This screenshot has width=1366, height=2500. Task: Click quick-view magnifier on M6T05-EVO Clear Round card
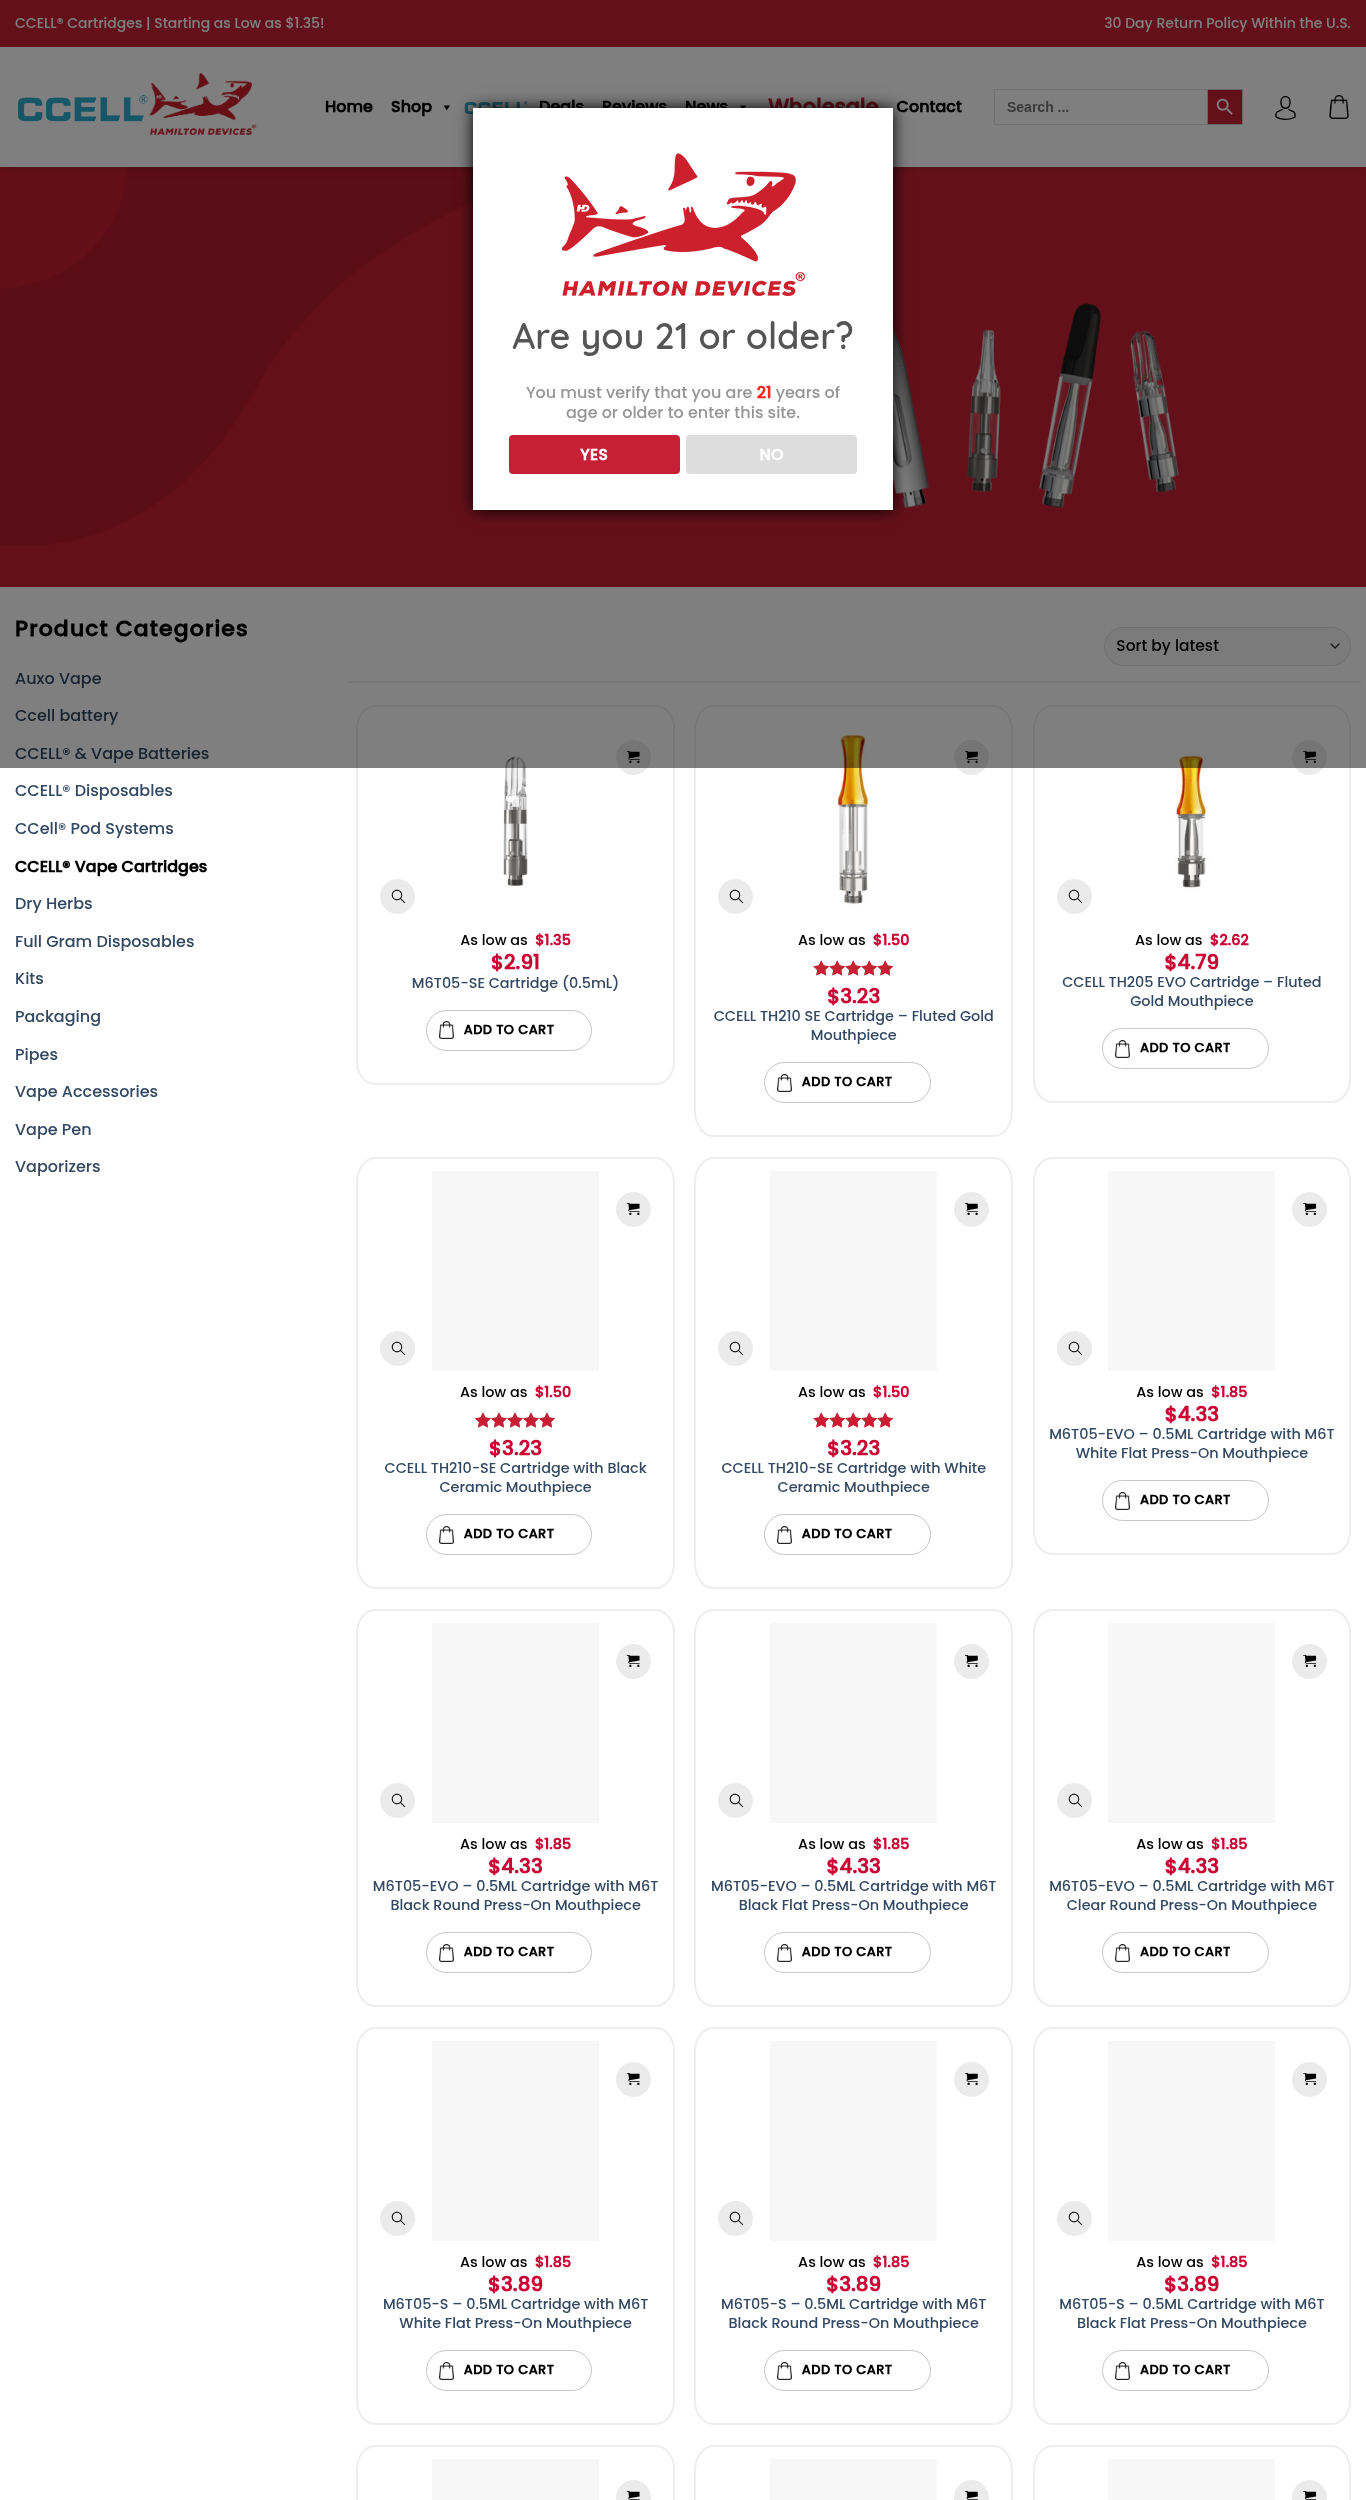[x=1075, y=1800]
